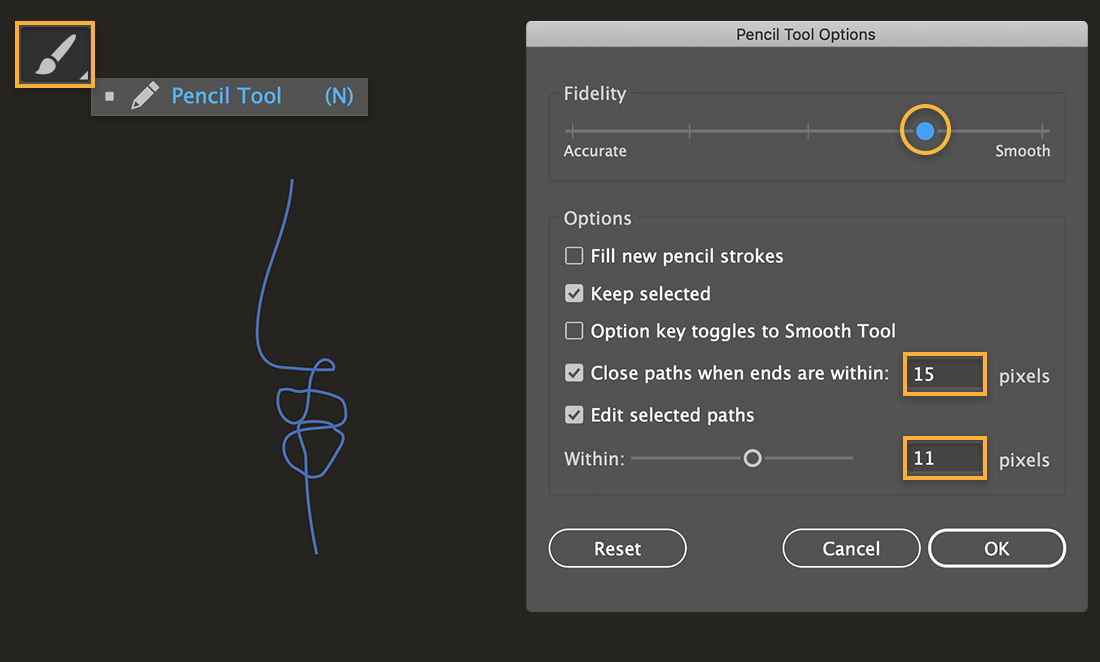
Task: Click the Reset button
Action: click(617, 548)
